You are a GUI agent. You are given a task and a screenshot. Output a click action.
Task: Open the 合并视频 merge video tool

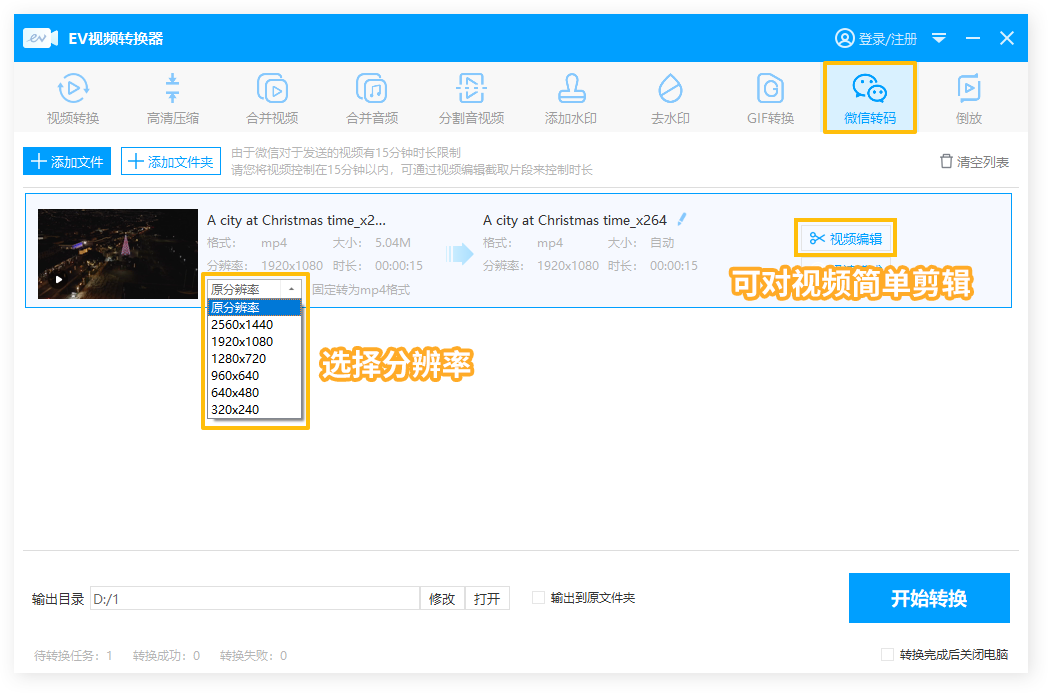click(x=272, y=98)
